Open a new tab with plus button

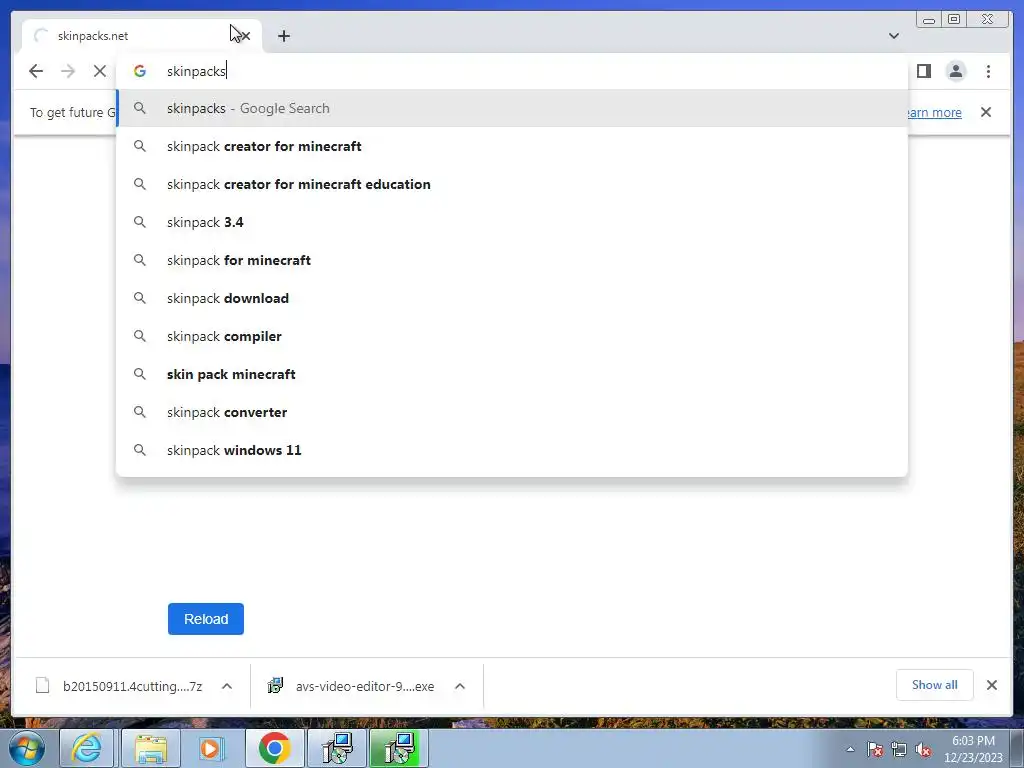tap(283, 36)
